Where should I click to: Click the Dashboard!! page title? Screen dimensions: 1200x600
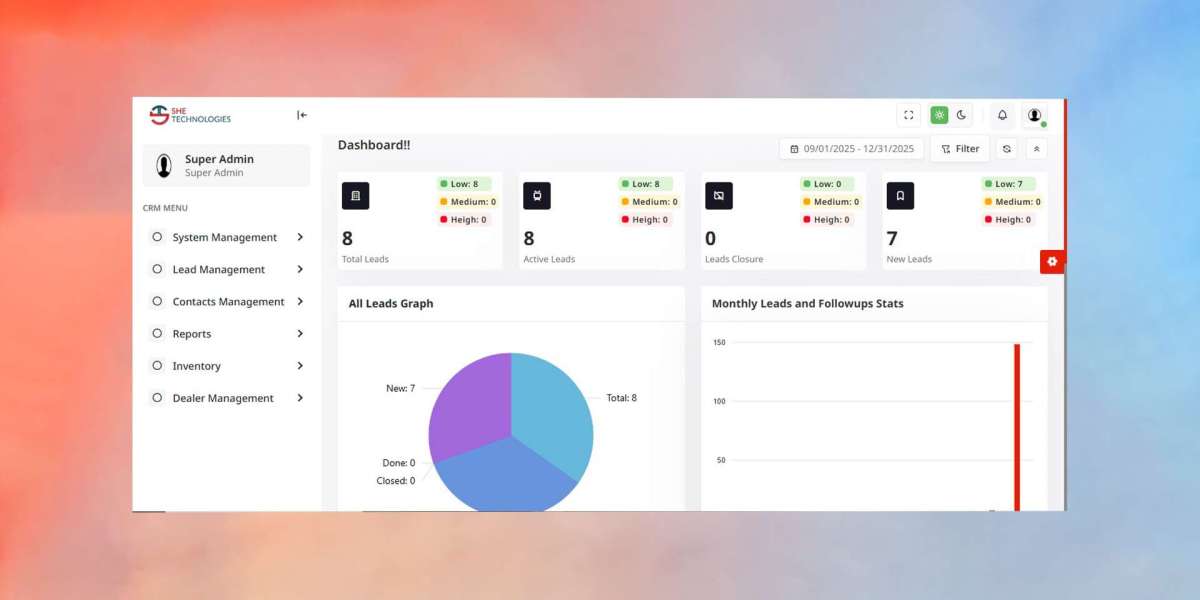pyautogui.click(x=374, y=145)
